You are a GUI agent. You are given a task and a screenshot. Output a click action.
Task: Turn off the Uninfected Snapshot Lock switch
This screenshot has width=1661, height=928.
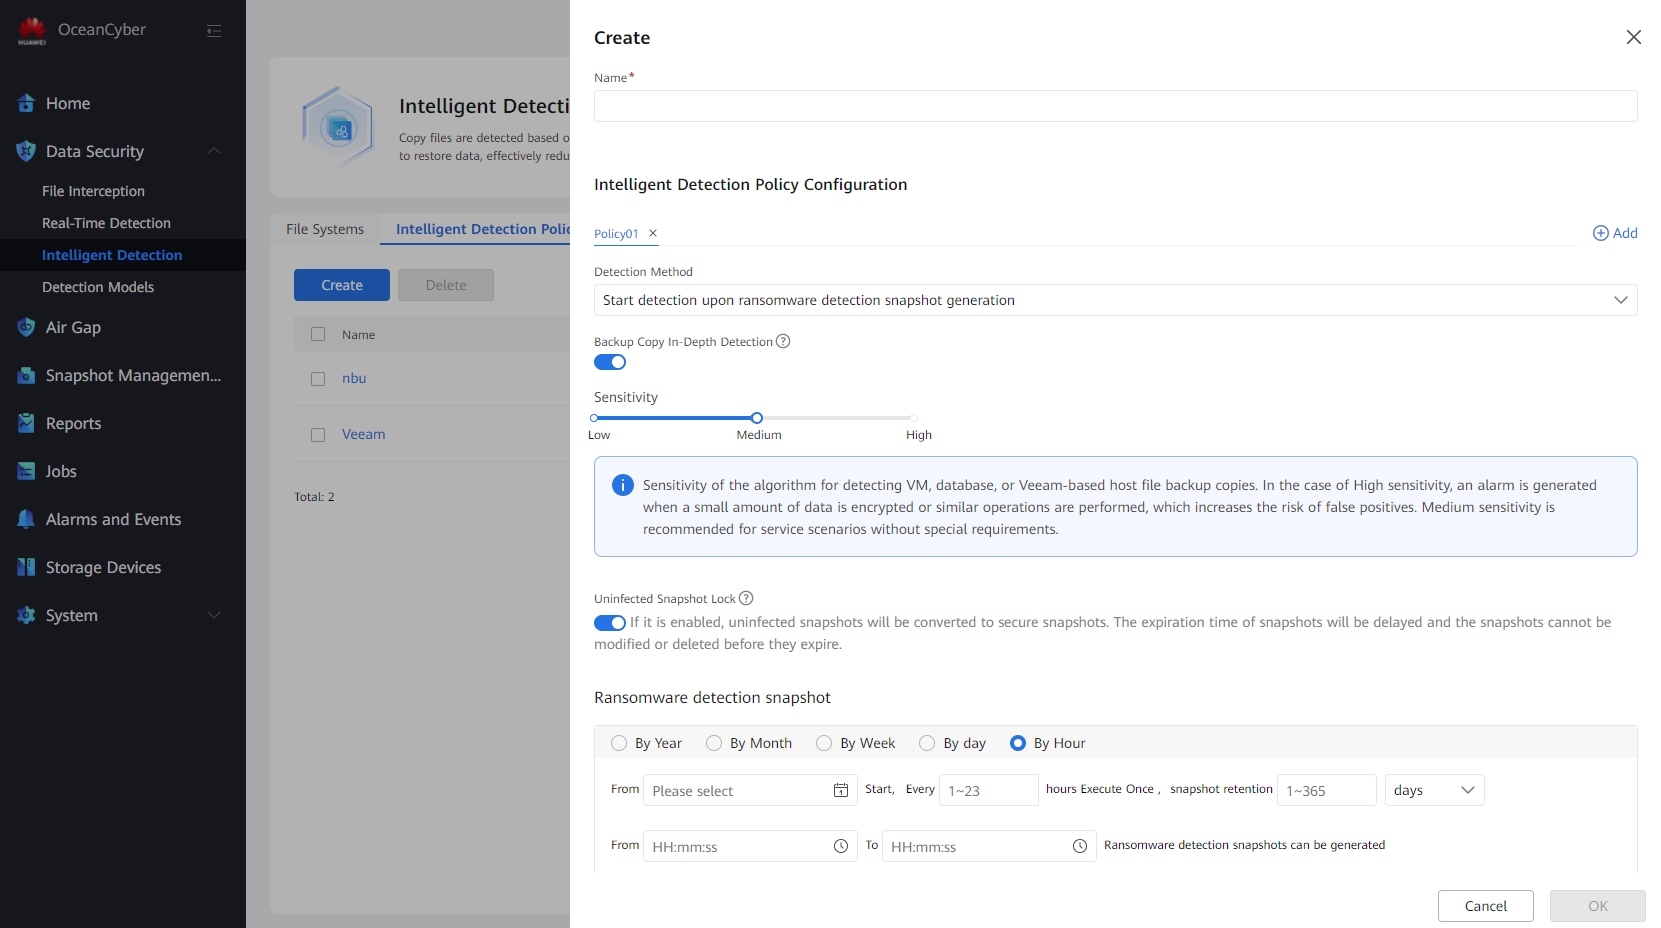tap(610, 623)
